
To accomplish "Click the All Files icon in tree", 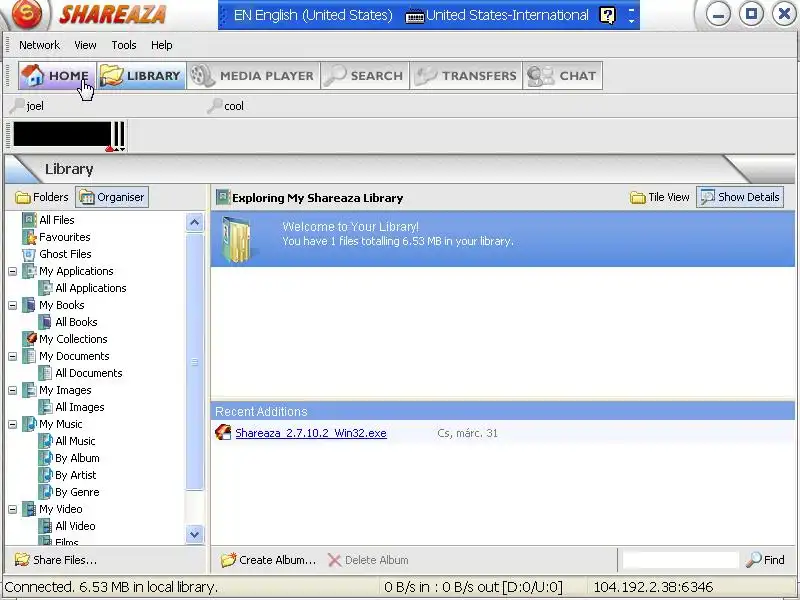I will 30,220.
